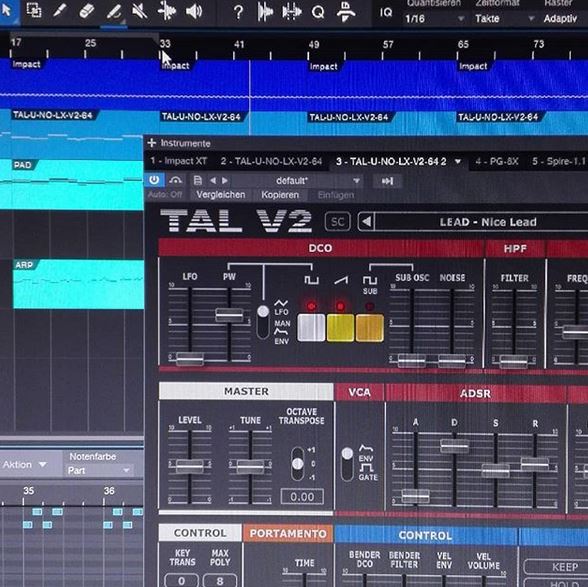Click the automation mode icon beside power button
Screen dimensions: 588x587
pyautogui.click(x=175, y=180)
